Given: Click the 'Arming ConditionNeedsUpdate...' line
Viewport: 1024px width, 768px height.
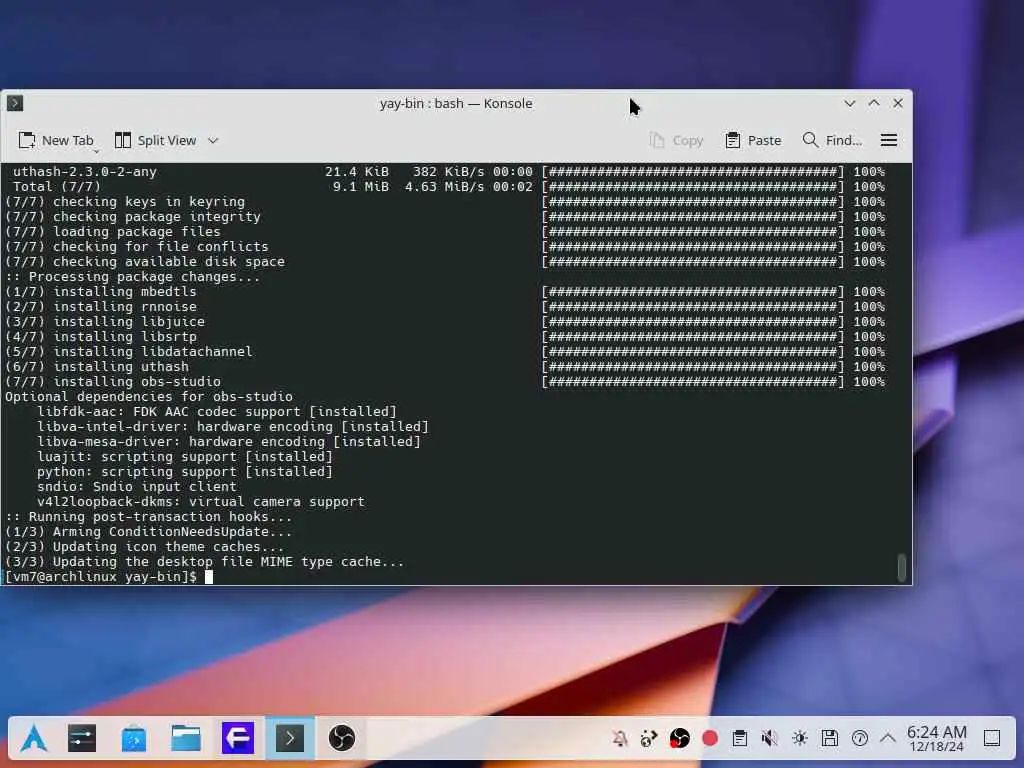Looking at the screenshot, I should click(x=148, y=532).
